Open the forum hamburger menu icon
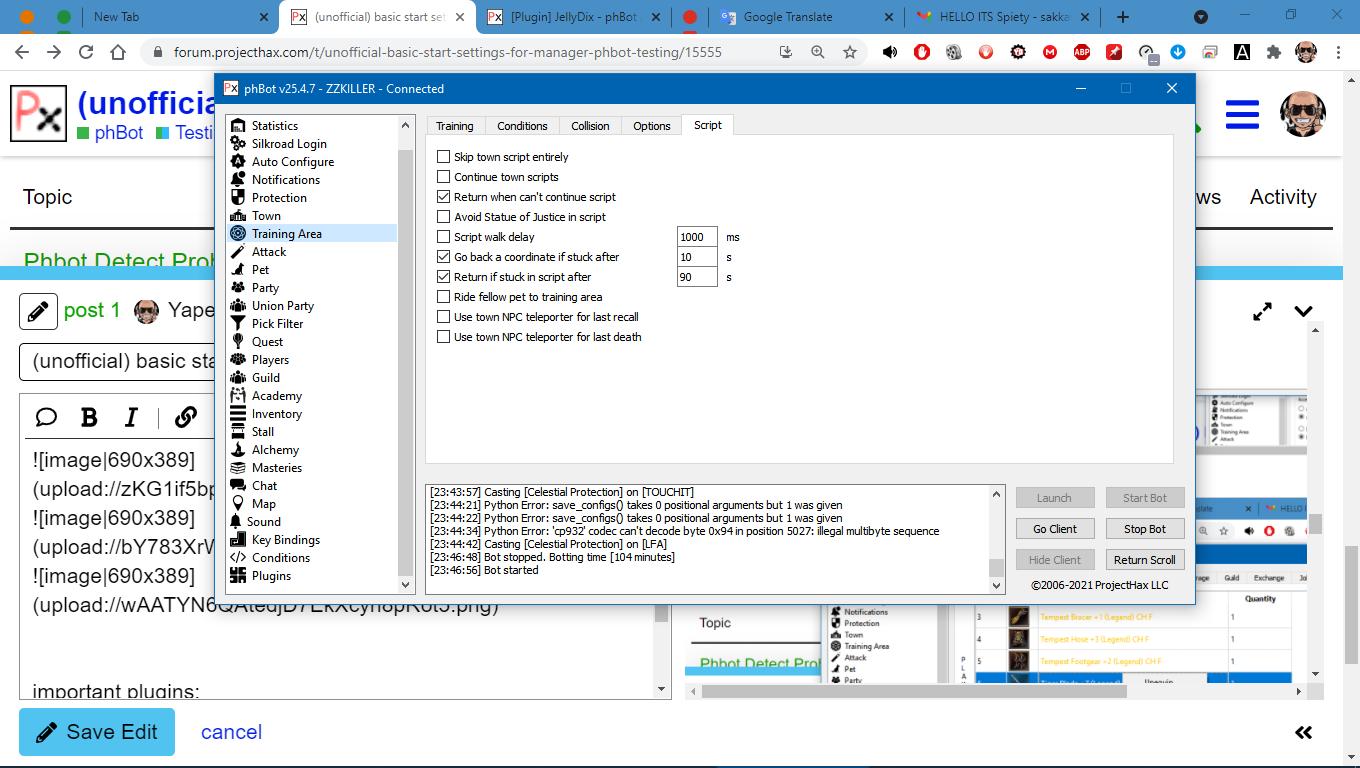The image size is (1360, 768). pos(1242,114)
